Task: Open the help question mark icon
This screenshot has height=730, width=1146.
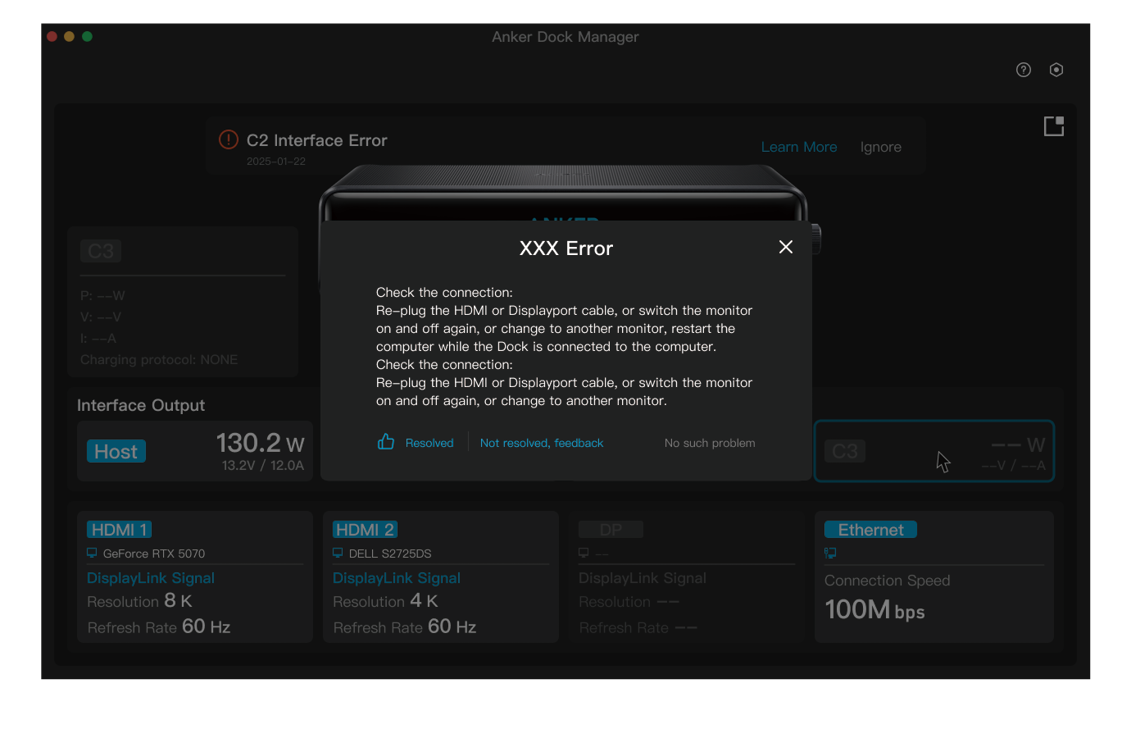Action: 1023,69
